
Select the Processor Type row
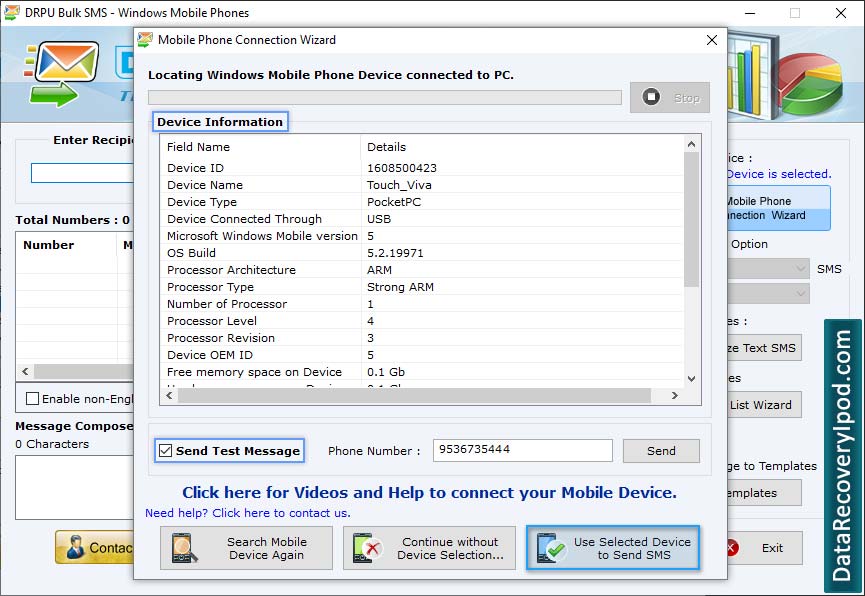click(422, 287)
